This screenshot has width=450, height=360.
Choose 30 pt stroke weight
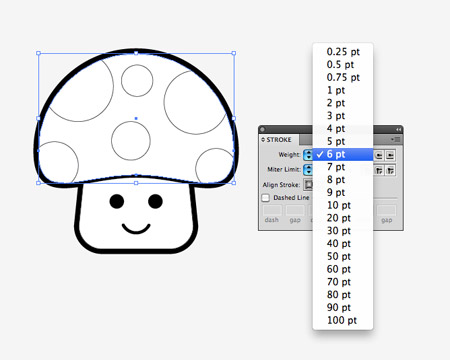pos(343,231)
